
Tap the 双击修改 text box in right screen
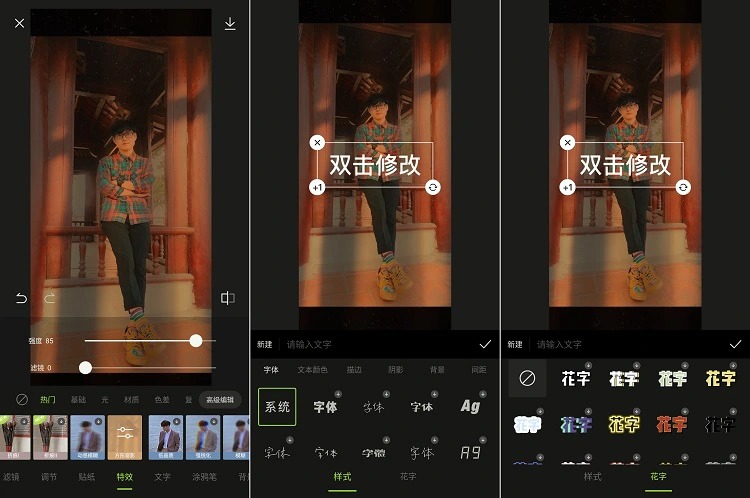coord(625,165)
